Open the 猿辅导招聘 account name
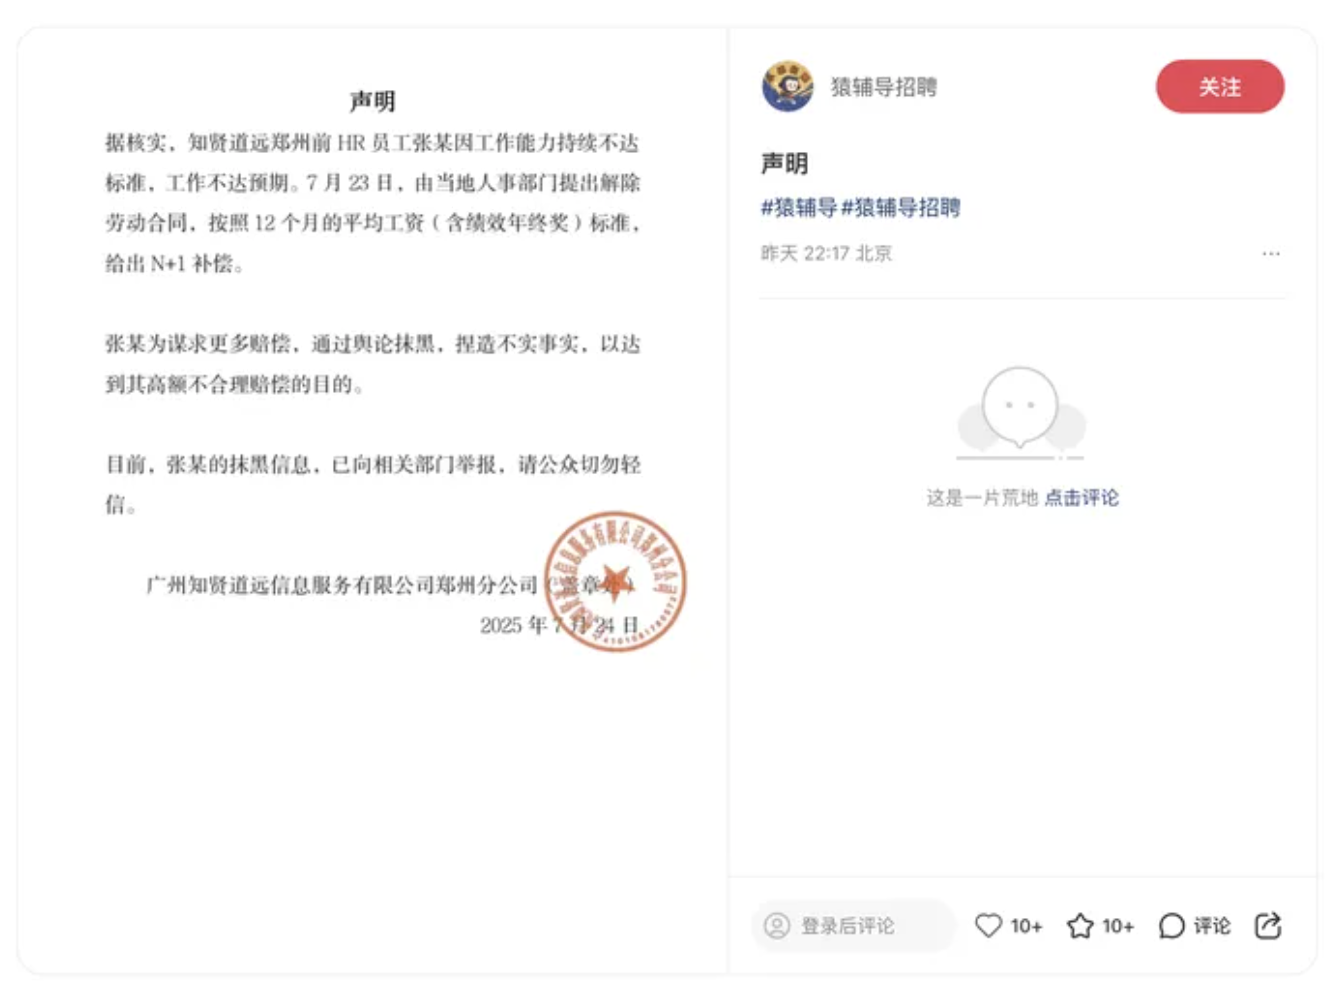 tap(884, 87)
